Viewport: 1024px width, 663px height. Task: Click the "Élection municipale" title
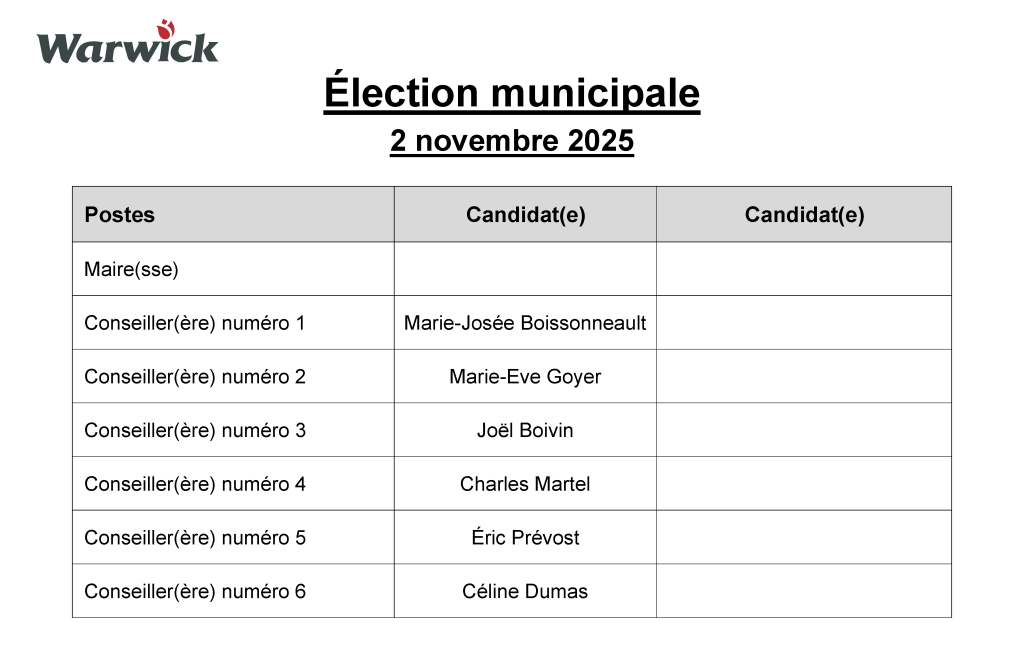[x=511, y=93]
